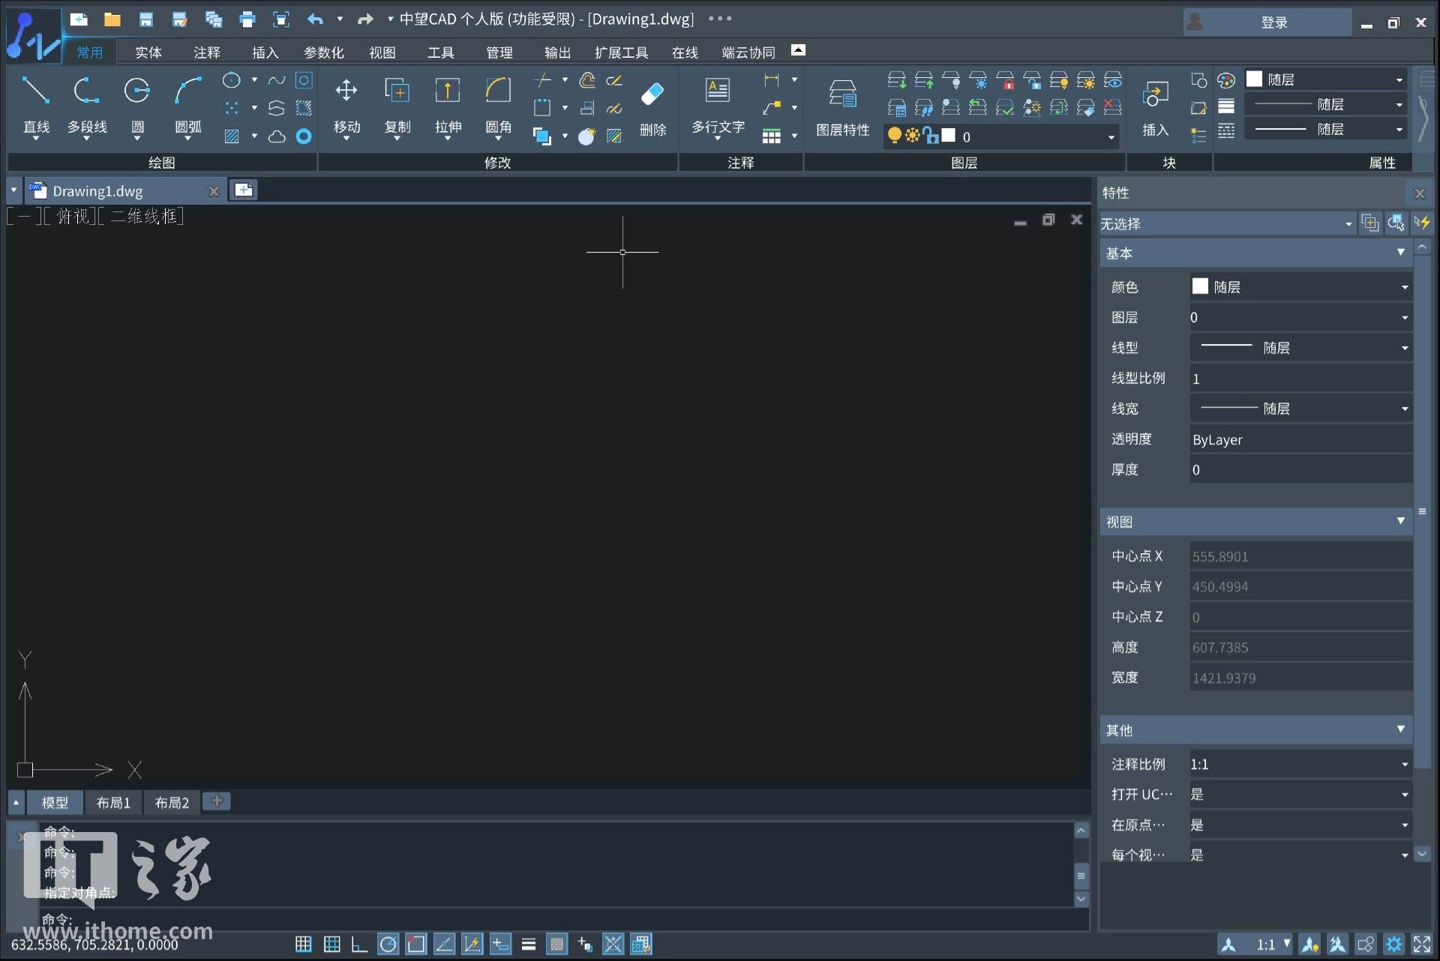The height and width of the screenshot is (961, 1440).
Task: Click the white color swatch in 属性 panel
Action: click(x=1254, y=79)
